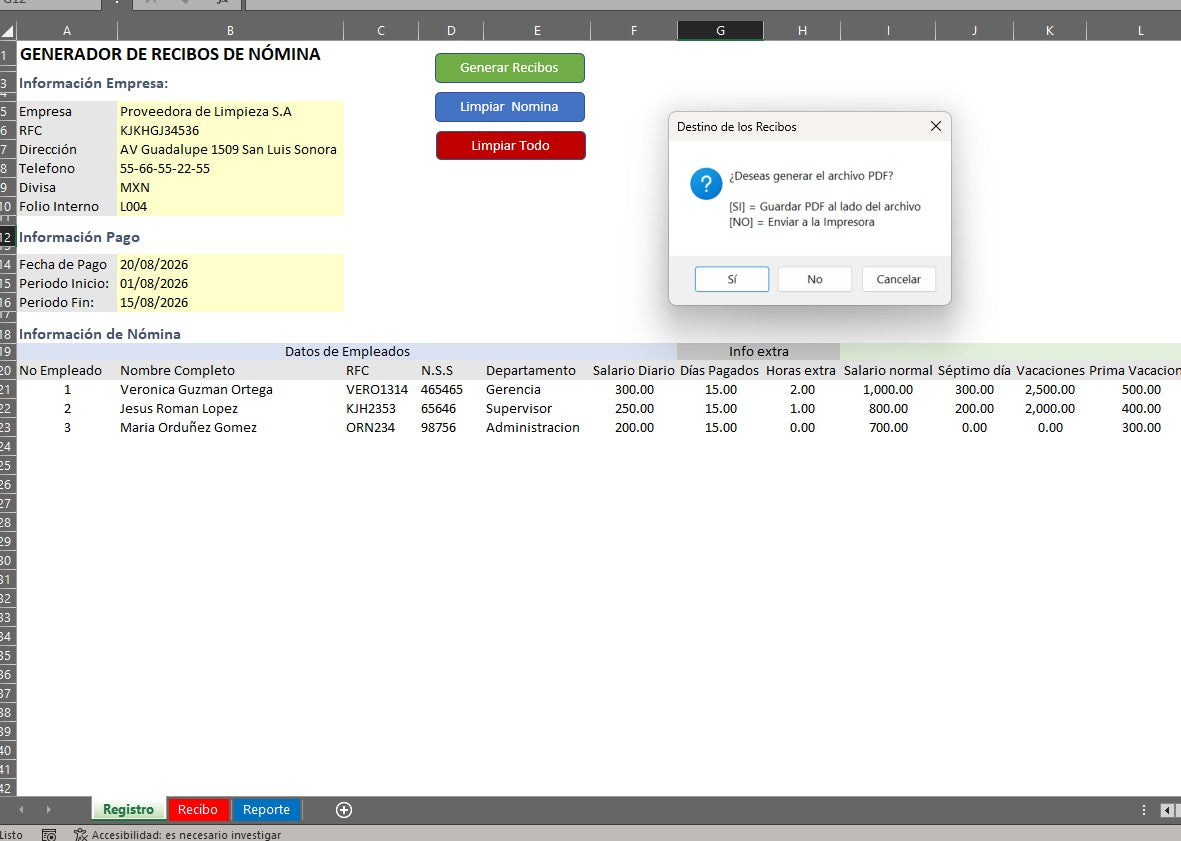Click Cancelar in the dialog
Viewport: 1181px width, 841px height.
pyautogui.click(x=899, y=279)
